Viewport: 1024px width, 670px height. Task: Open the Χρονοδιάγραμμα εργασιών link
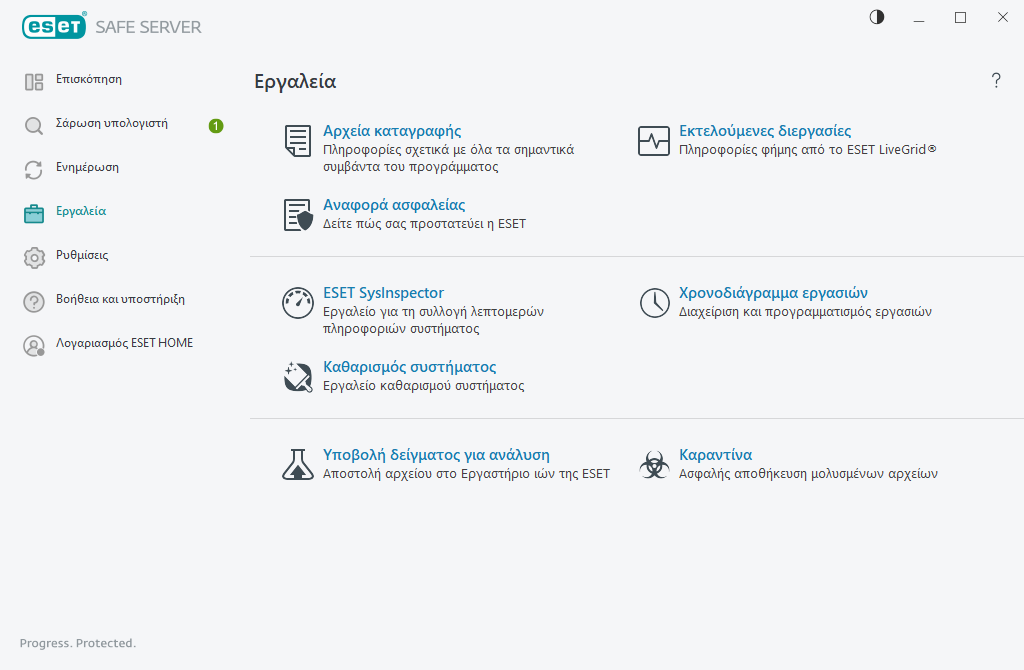[773, 293]
